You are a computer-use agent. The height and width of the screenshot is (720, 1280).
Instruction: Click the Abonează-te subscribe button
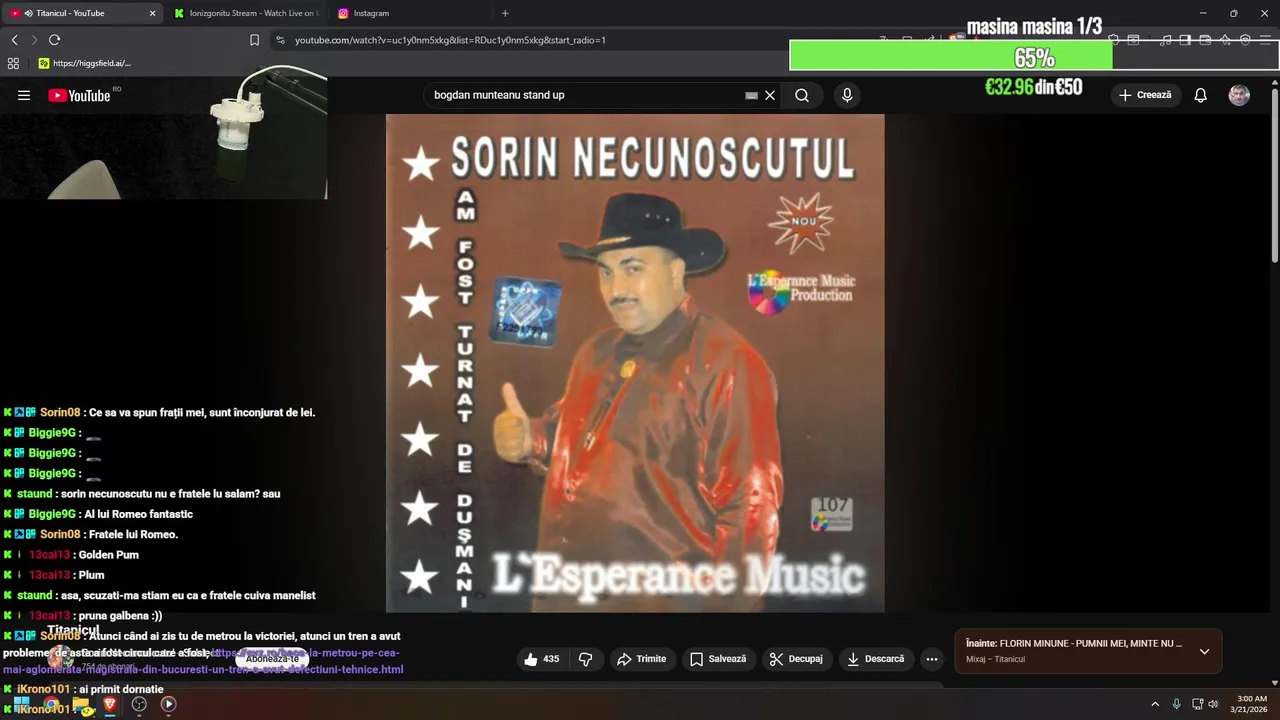click(272, 659)
